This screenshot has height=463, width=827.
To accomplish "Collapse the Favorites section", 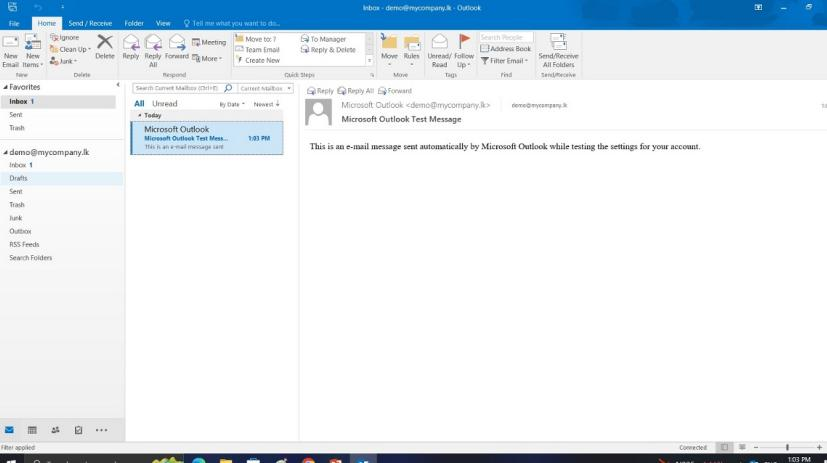I will (5, 87).
